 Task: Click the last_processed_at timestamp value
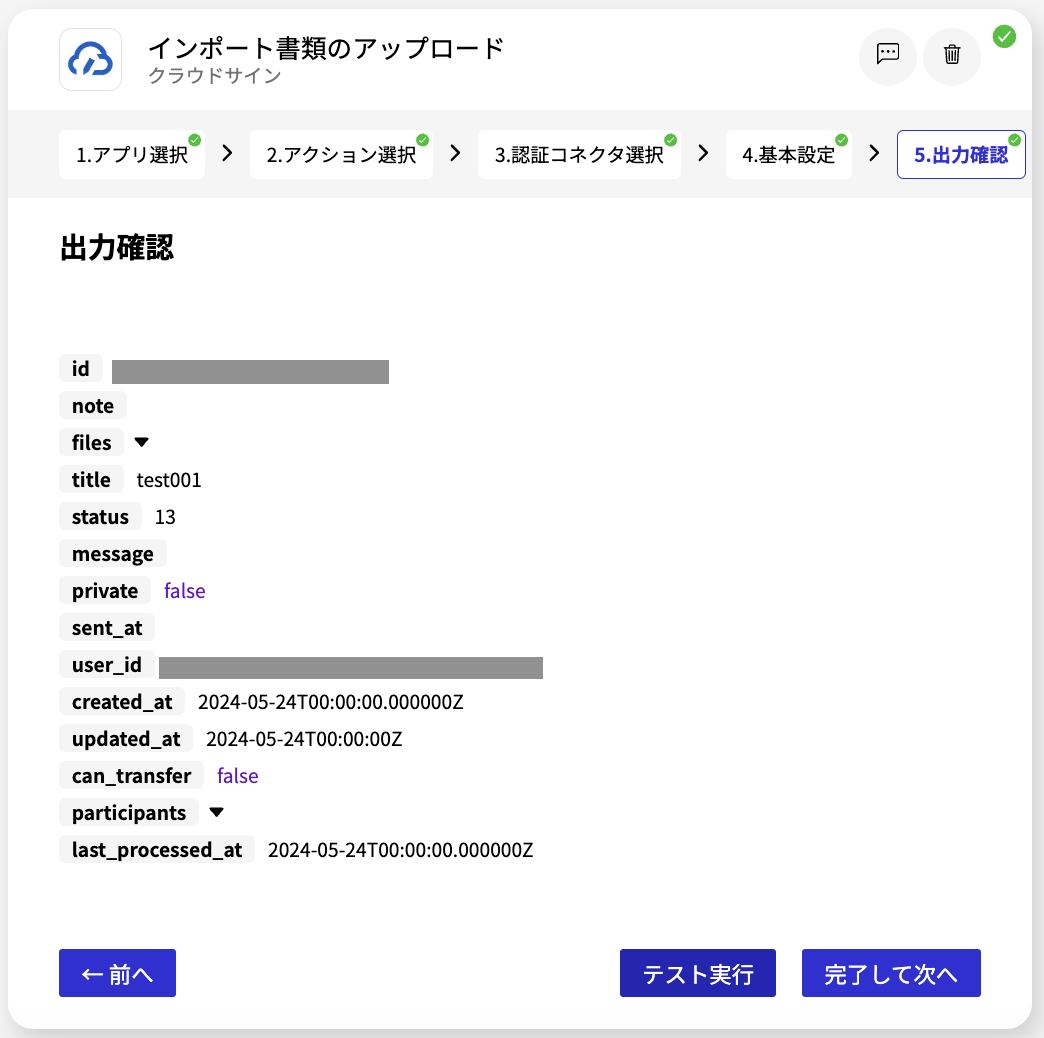coord(401,850)
